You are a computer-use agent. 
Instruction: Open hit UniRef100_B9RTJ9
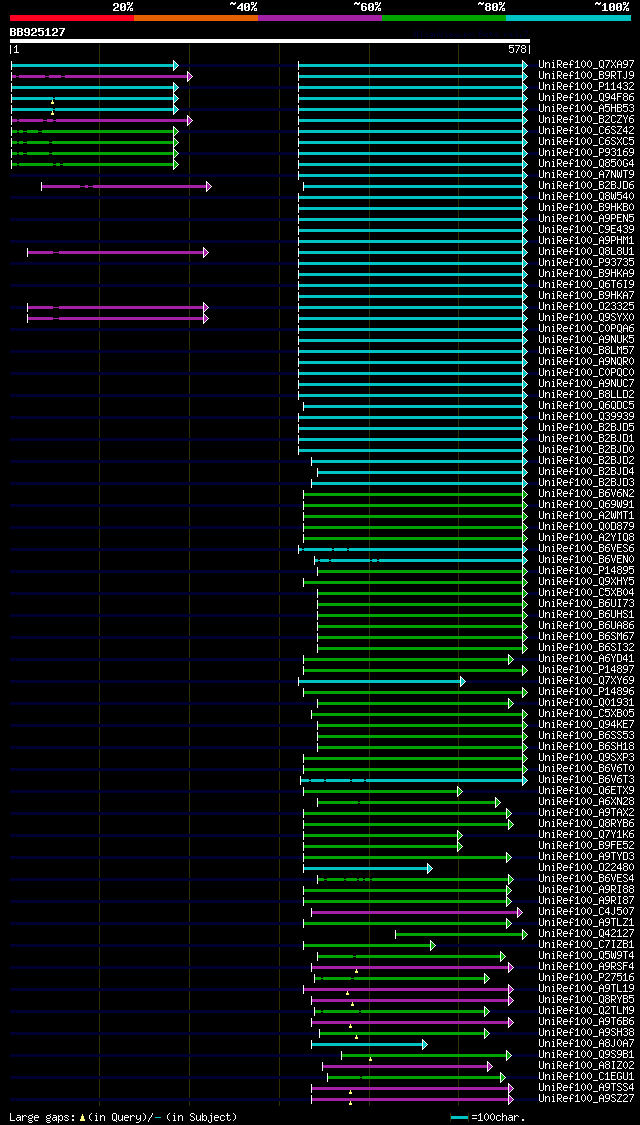586,75
